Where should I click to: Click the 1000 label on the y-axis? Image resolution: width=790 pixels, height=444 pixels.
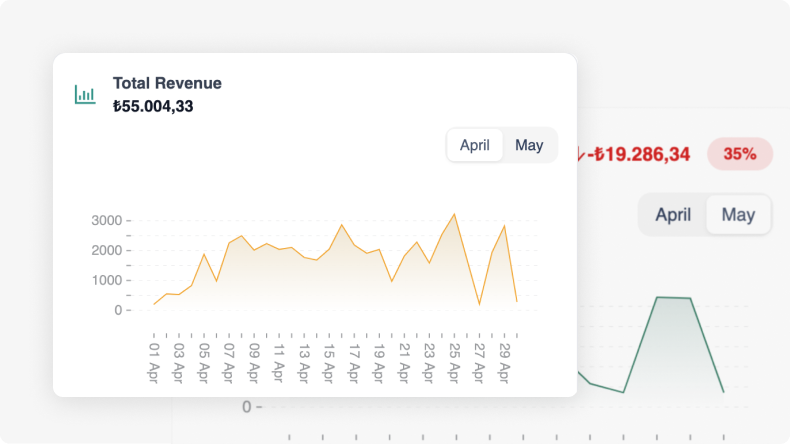point(105,280)
